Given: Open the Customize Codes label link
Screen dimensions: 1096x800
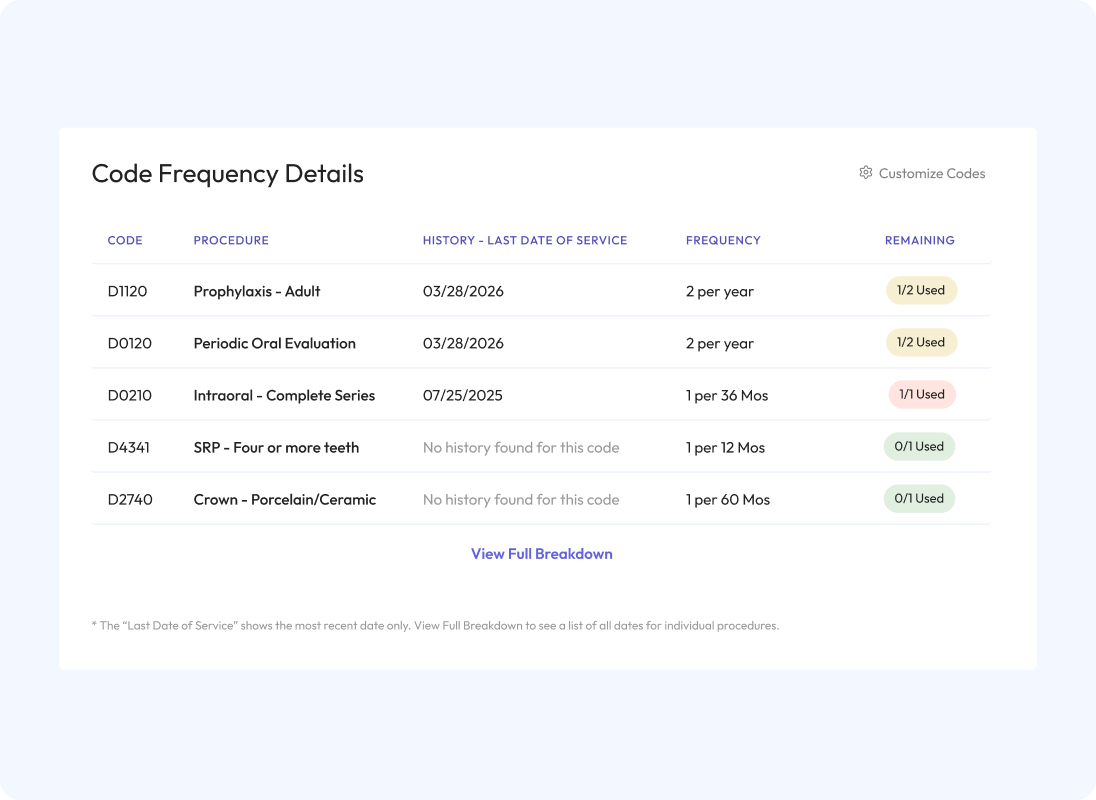Looking at the screenshot, I should pos(932,173).
